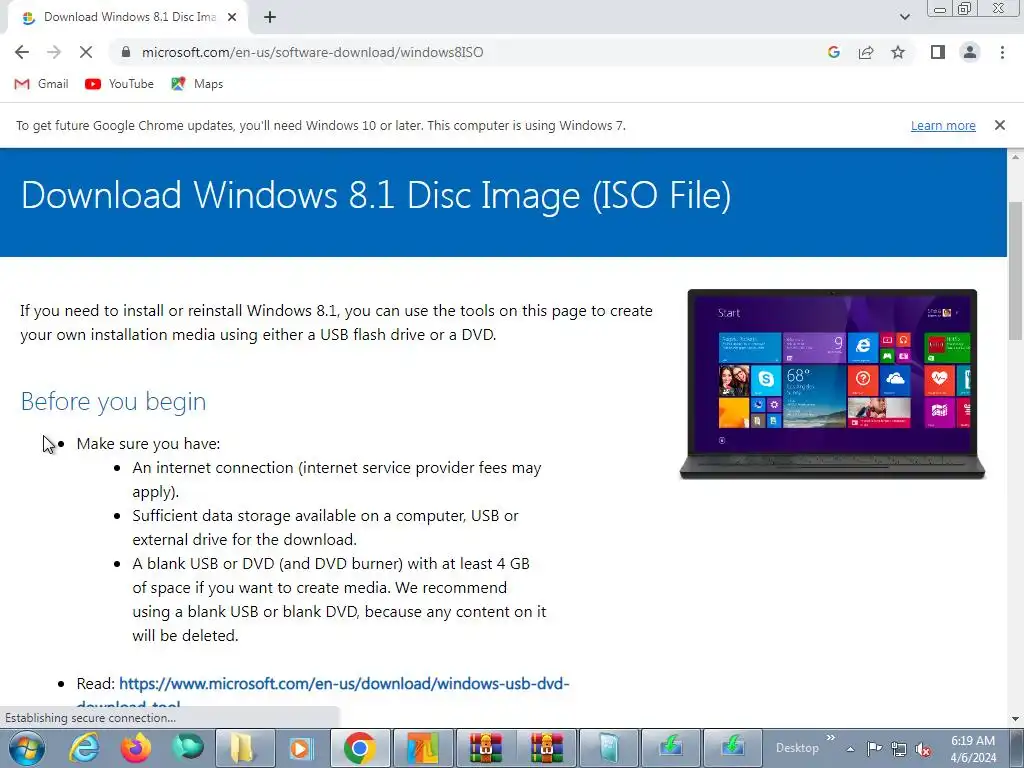
Task: Click the scrollbar up arrow
Action: 1016,157
